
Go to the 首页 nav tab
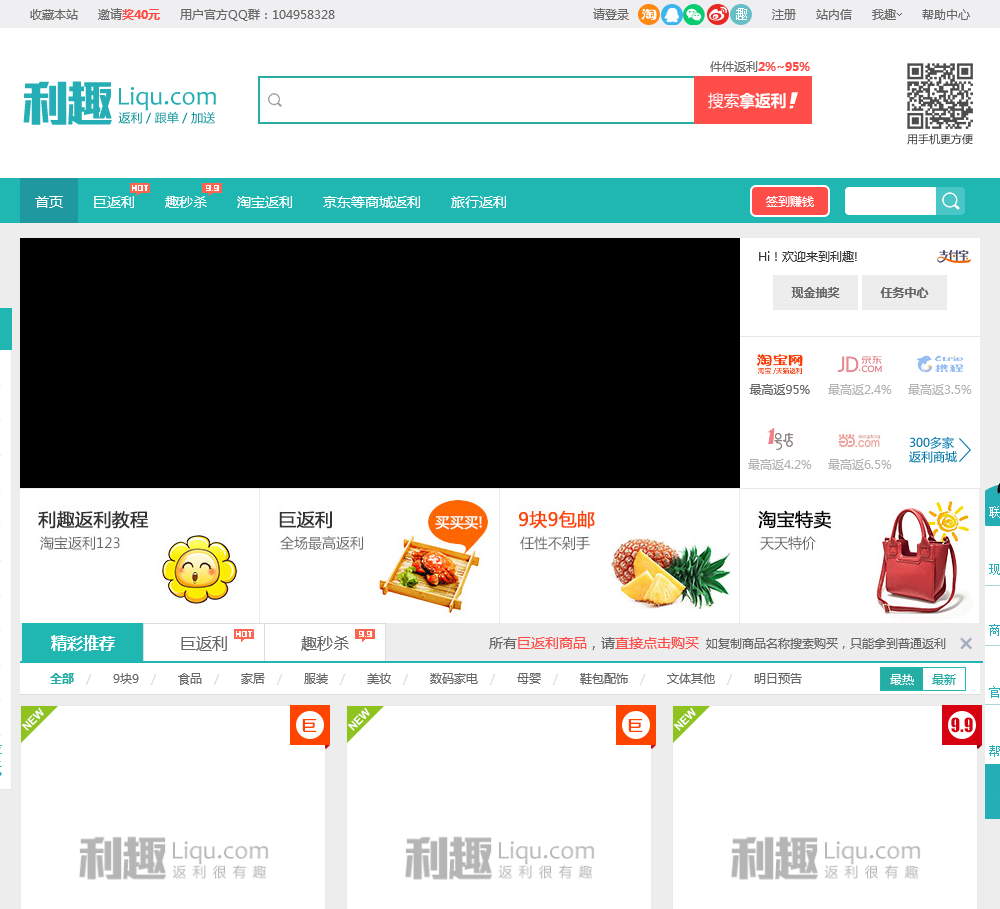point(49,201)
